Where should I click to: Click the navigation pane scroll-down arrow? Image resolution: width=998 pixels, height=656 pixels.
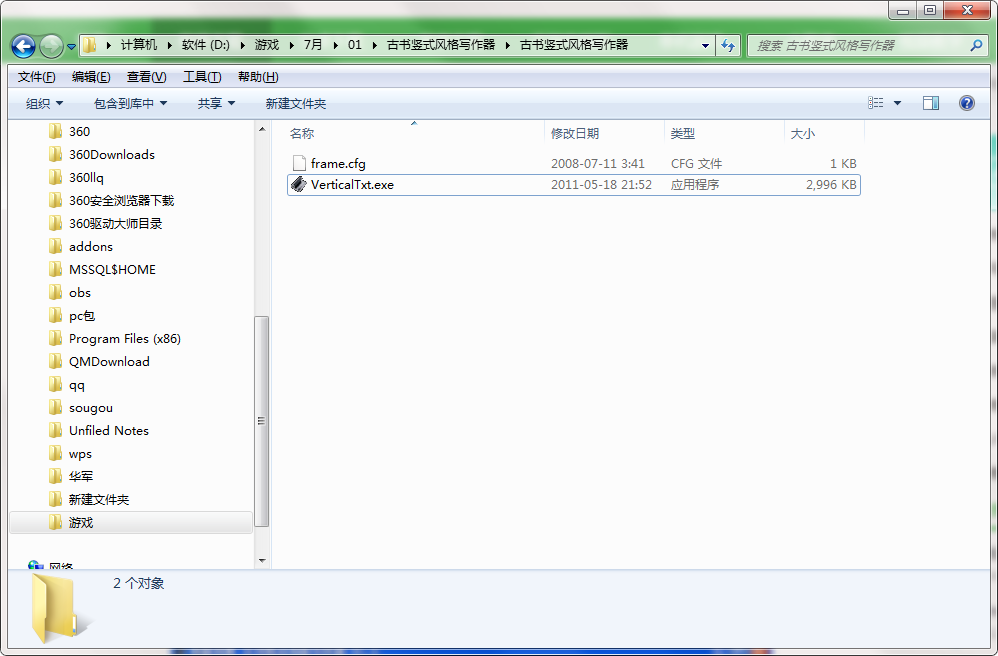pos(262,561)
